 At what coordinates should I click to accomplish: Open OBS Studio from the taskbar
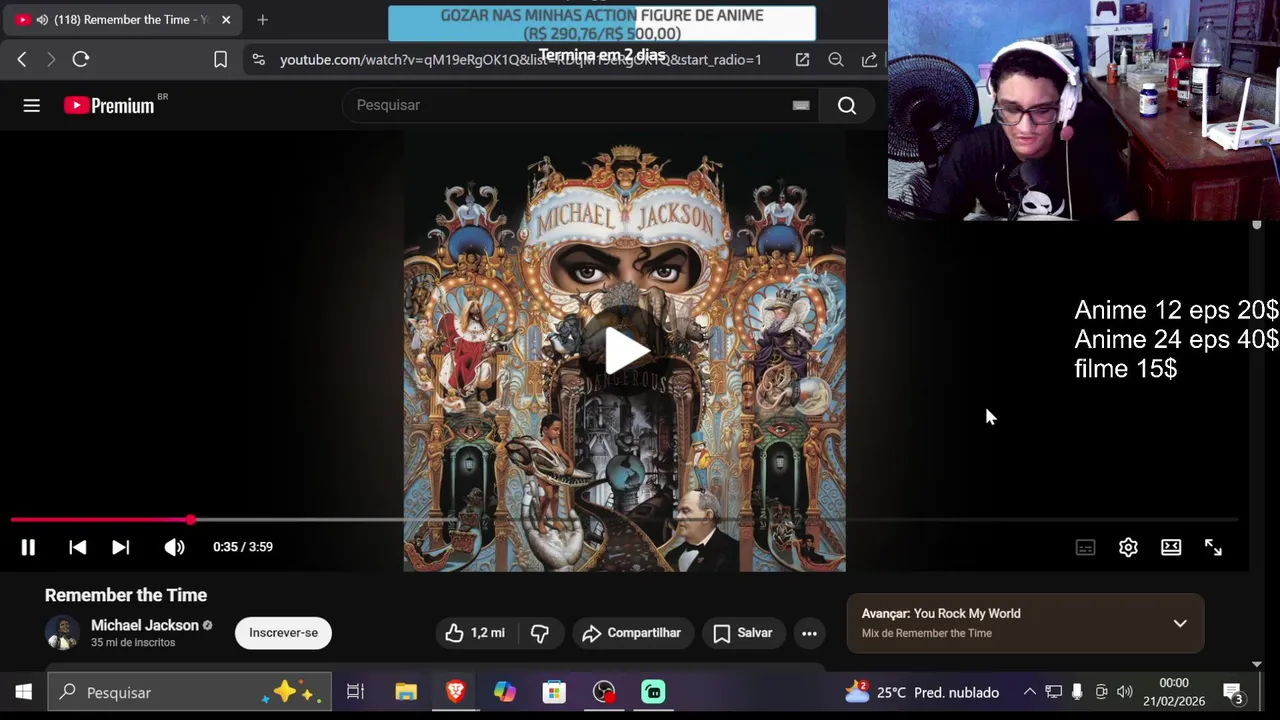(x=604, y=692)
